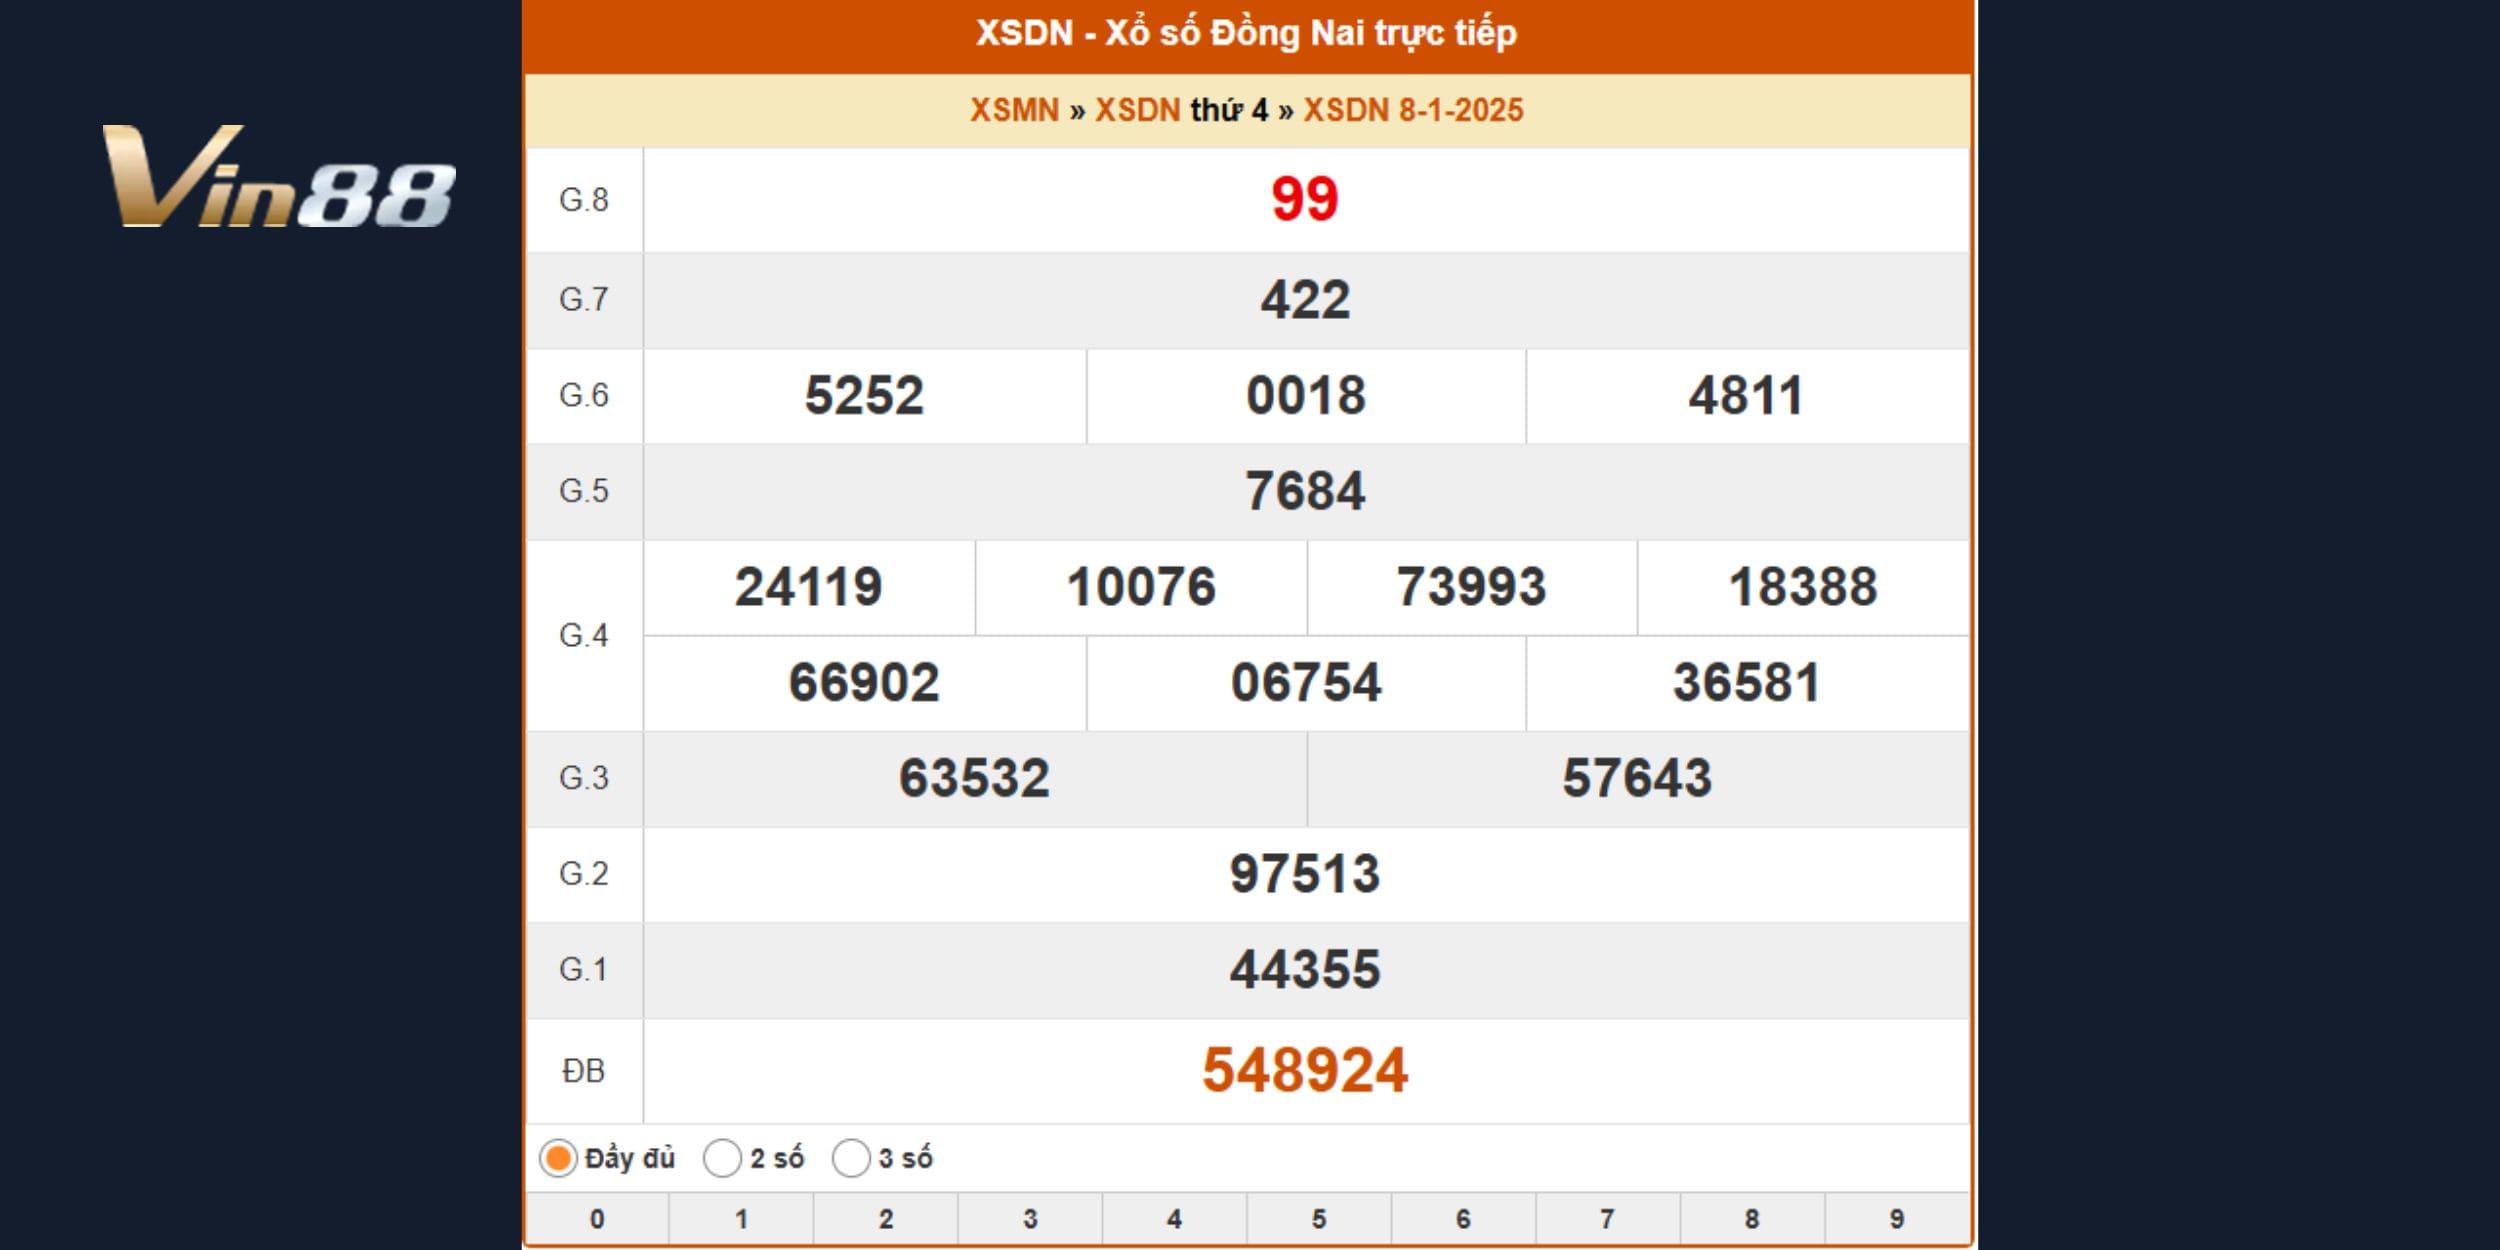The width and height of the screenshot is (2500, 1250).
Task: Click the G.3 number 63532
Action: click(975, 778)
